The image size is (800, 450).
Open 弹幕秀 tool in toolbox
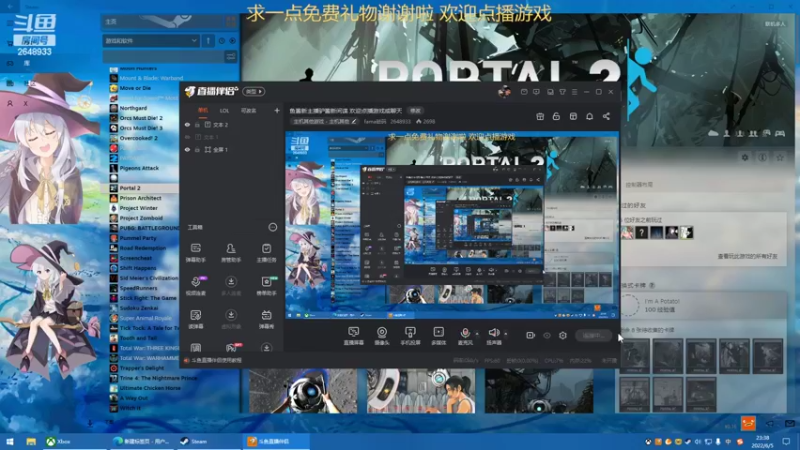266,319
